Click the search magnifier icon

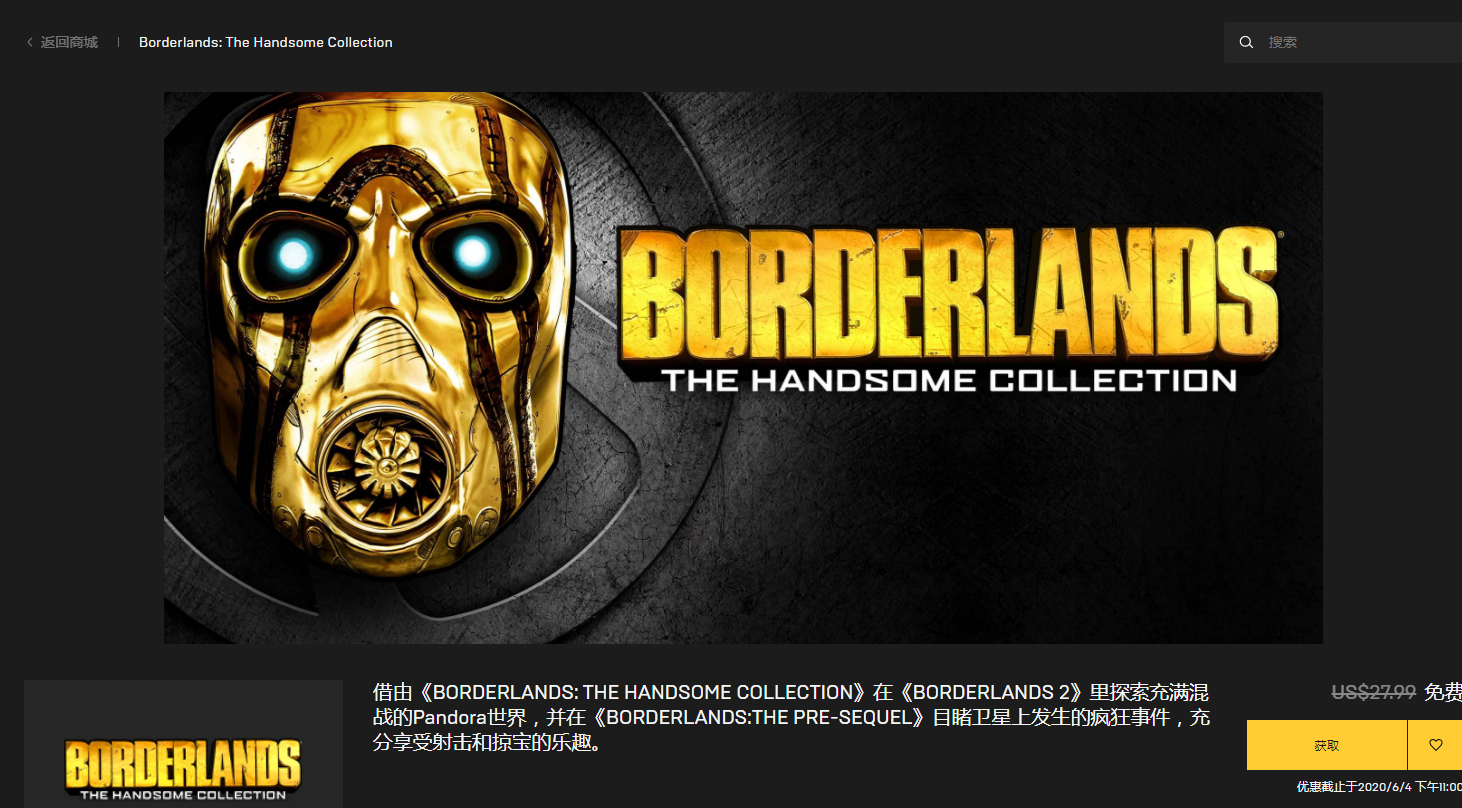(1246, 42)
